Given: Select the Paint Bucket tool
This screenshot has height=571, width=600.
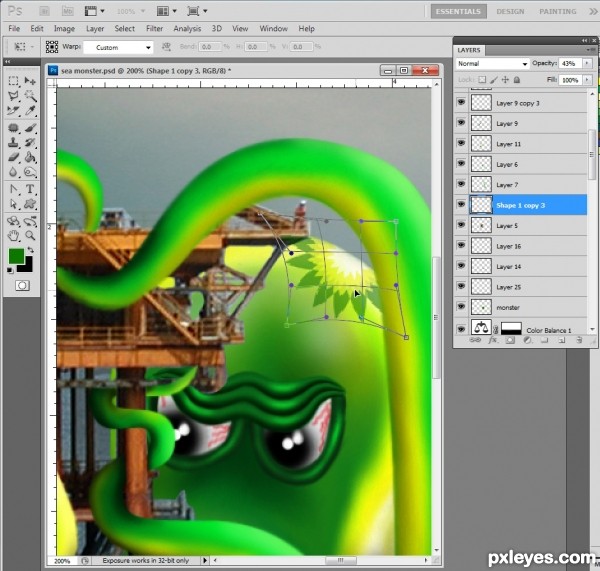Looking at the screenshot, I should tap(30, 157).
